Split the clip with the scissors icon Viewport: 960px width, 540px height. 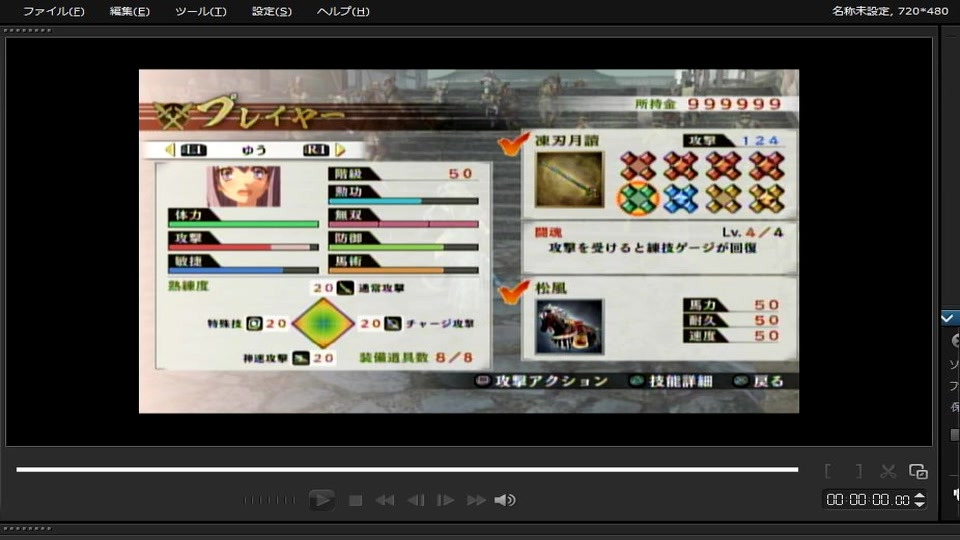coord(888,471)
